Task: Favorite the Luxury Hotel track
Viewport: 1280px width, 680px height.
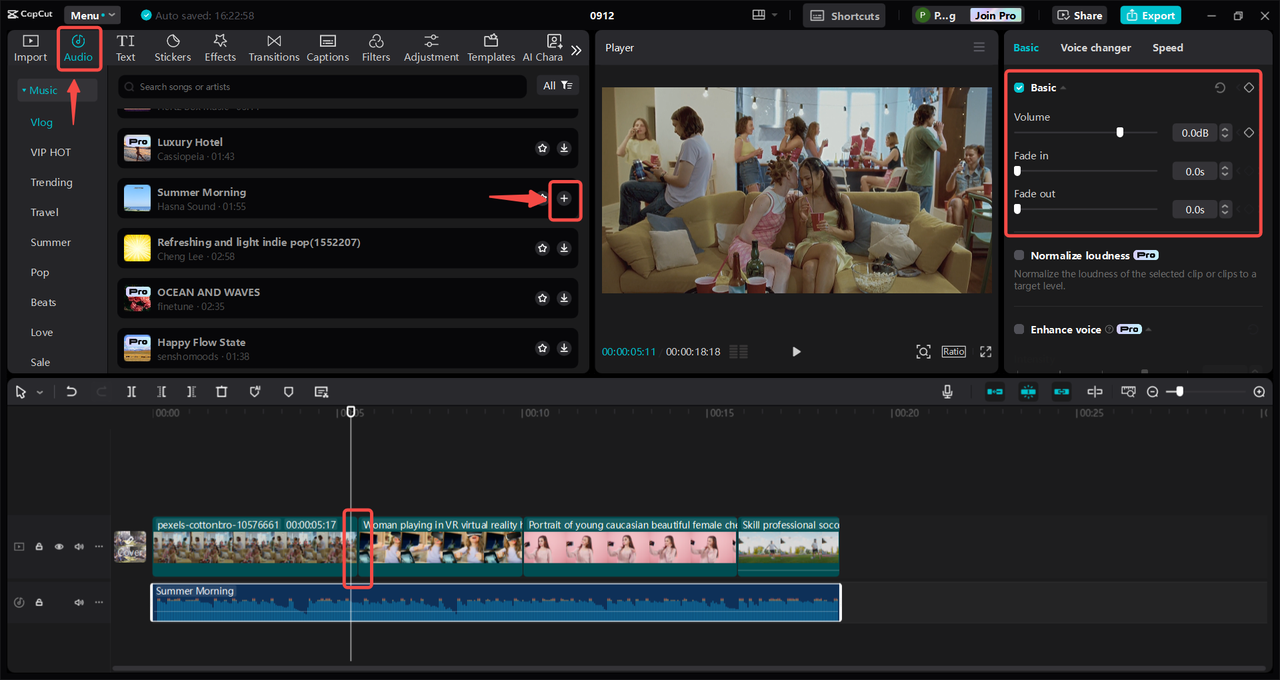Action: point(542,148)
